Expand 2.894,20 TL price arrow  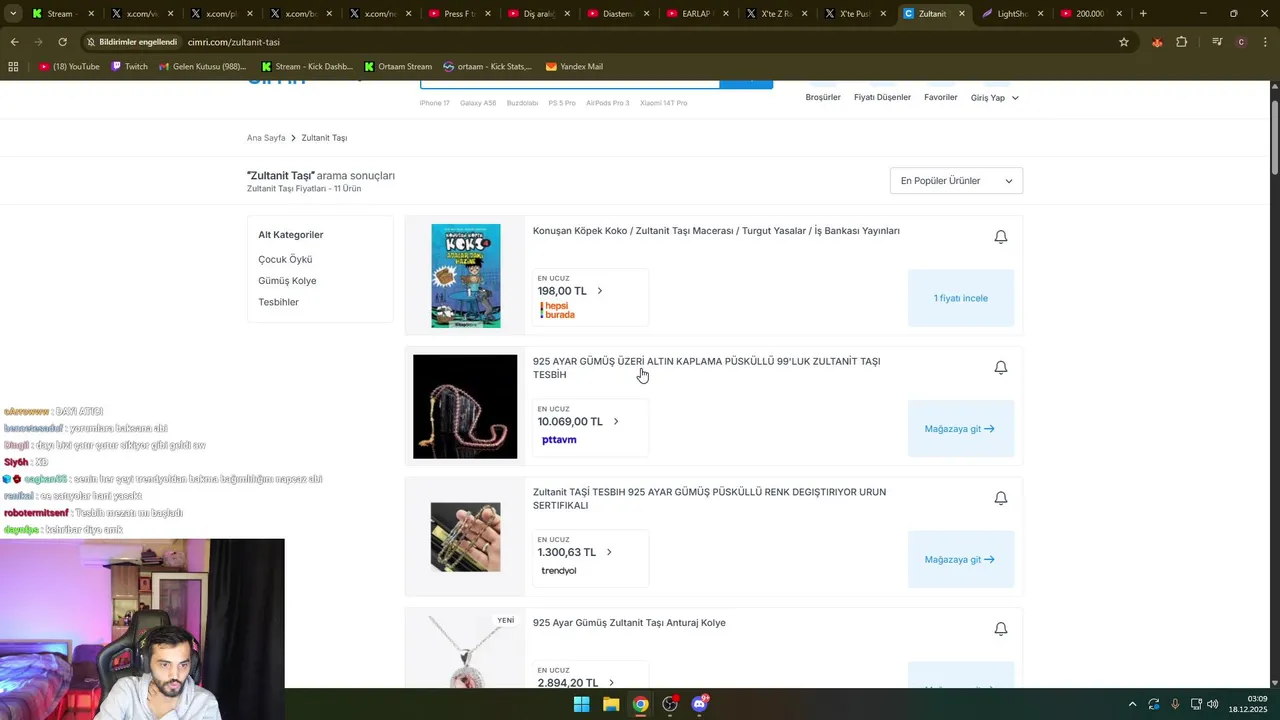click(612, 683)
